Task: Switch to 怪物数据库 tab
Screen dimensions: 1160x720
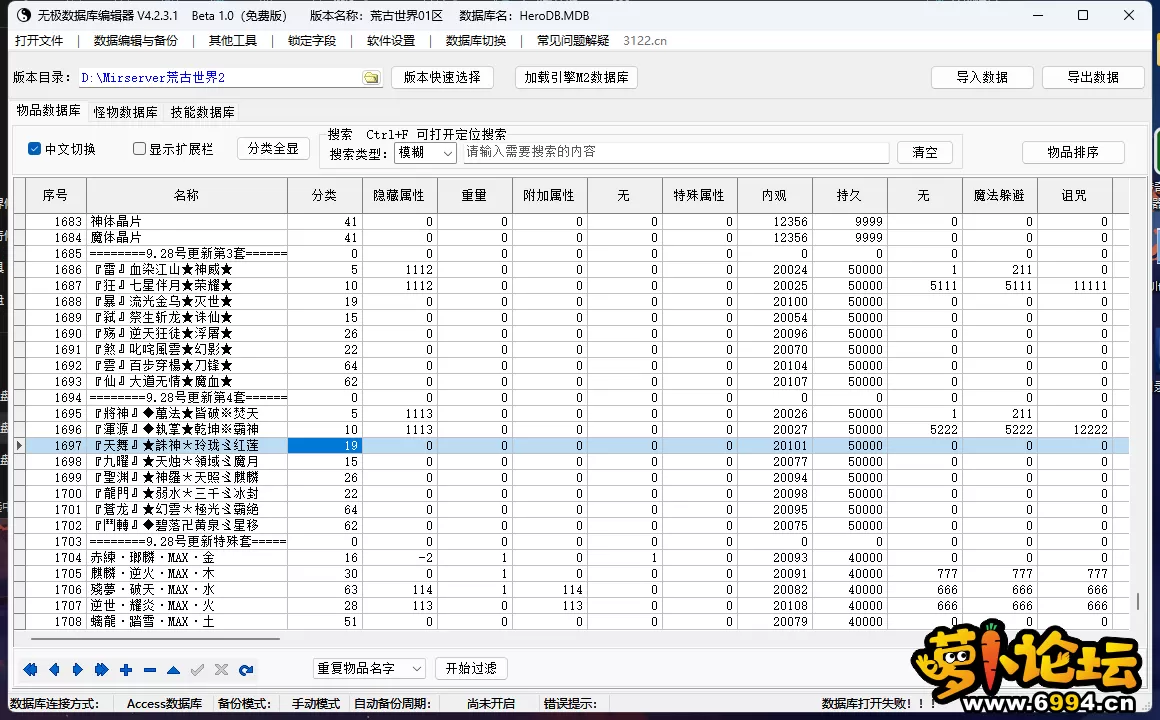Action: (125, 112)
